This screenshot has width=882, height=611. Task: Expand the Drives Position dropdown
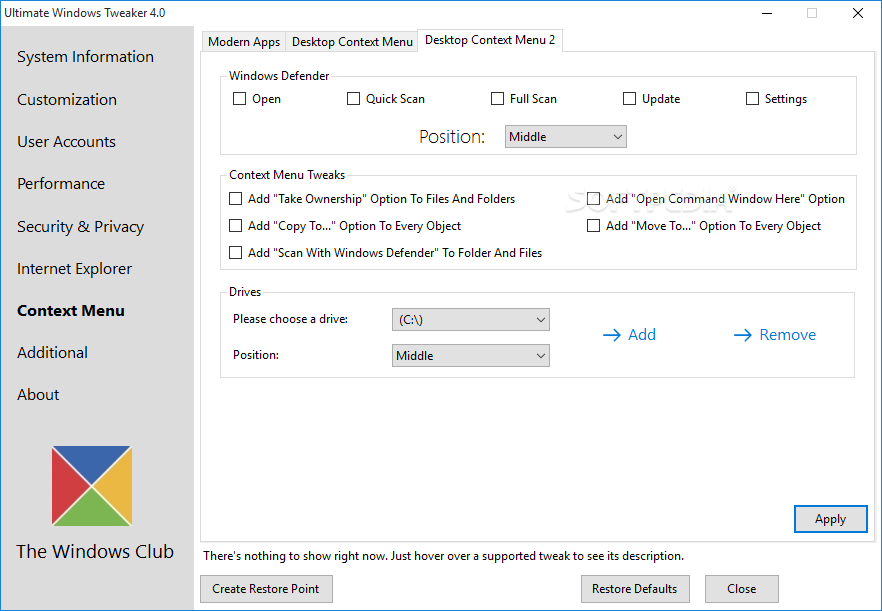(471, 356)
